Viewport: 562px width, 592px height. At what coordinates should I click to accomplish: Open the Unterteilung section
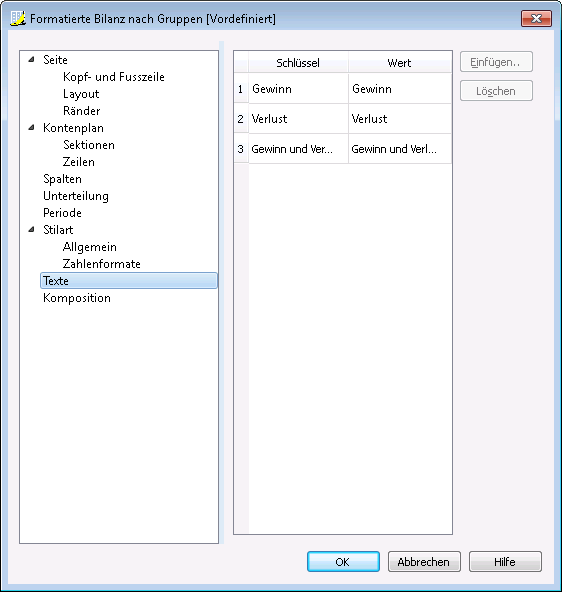click(x=76, y=196)
